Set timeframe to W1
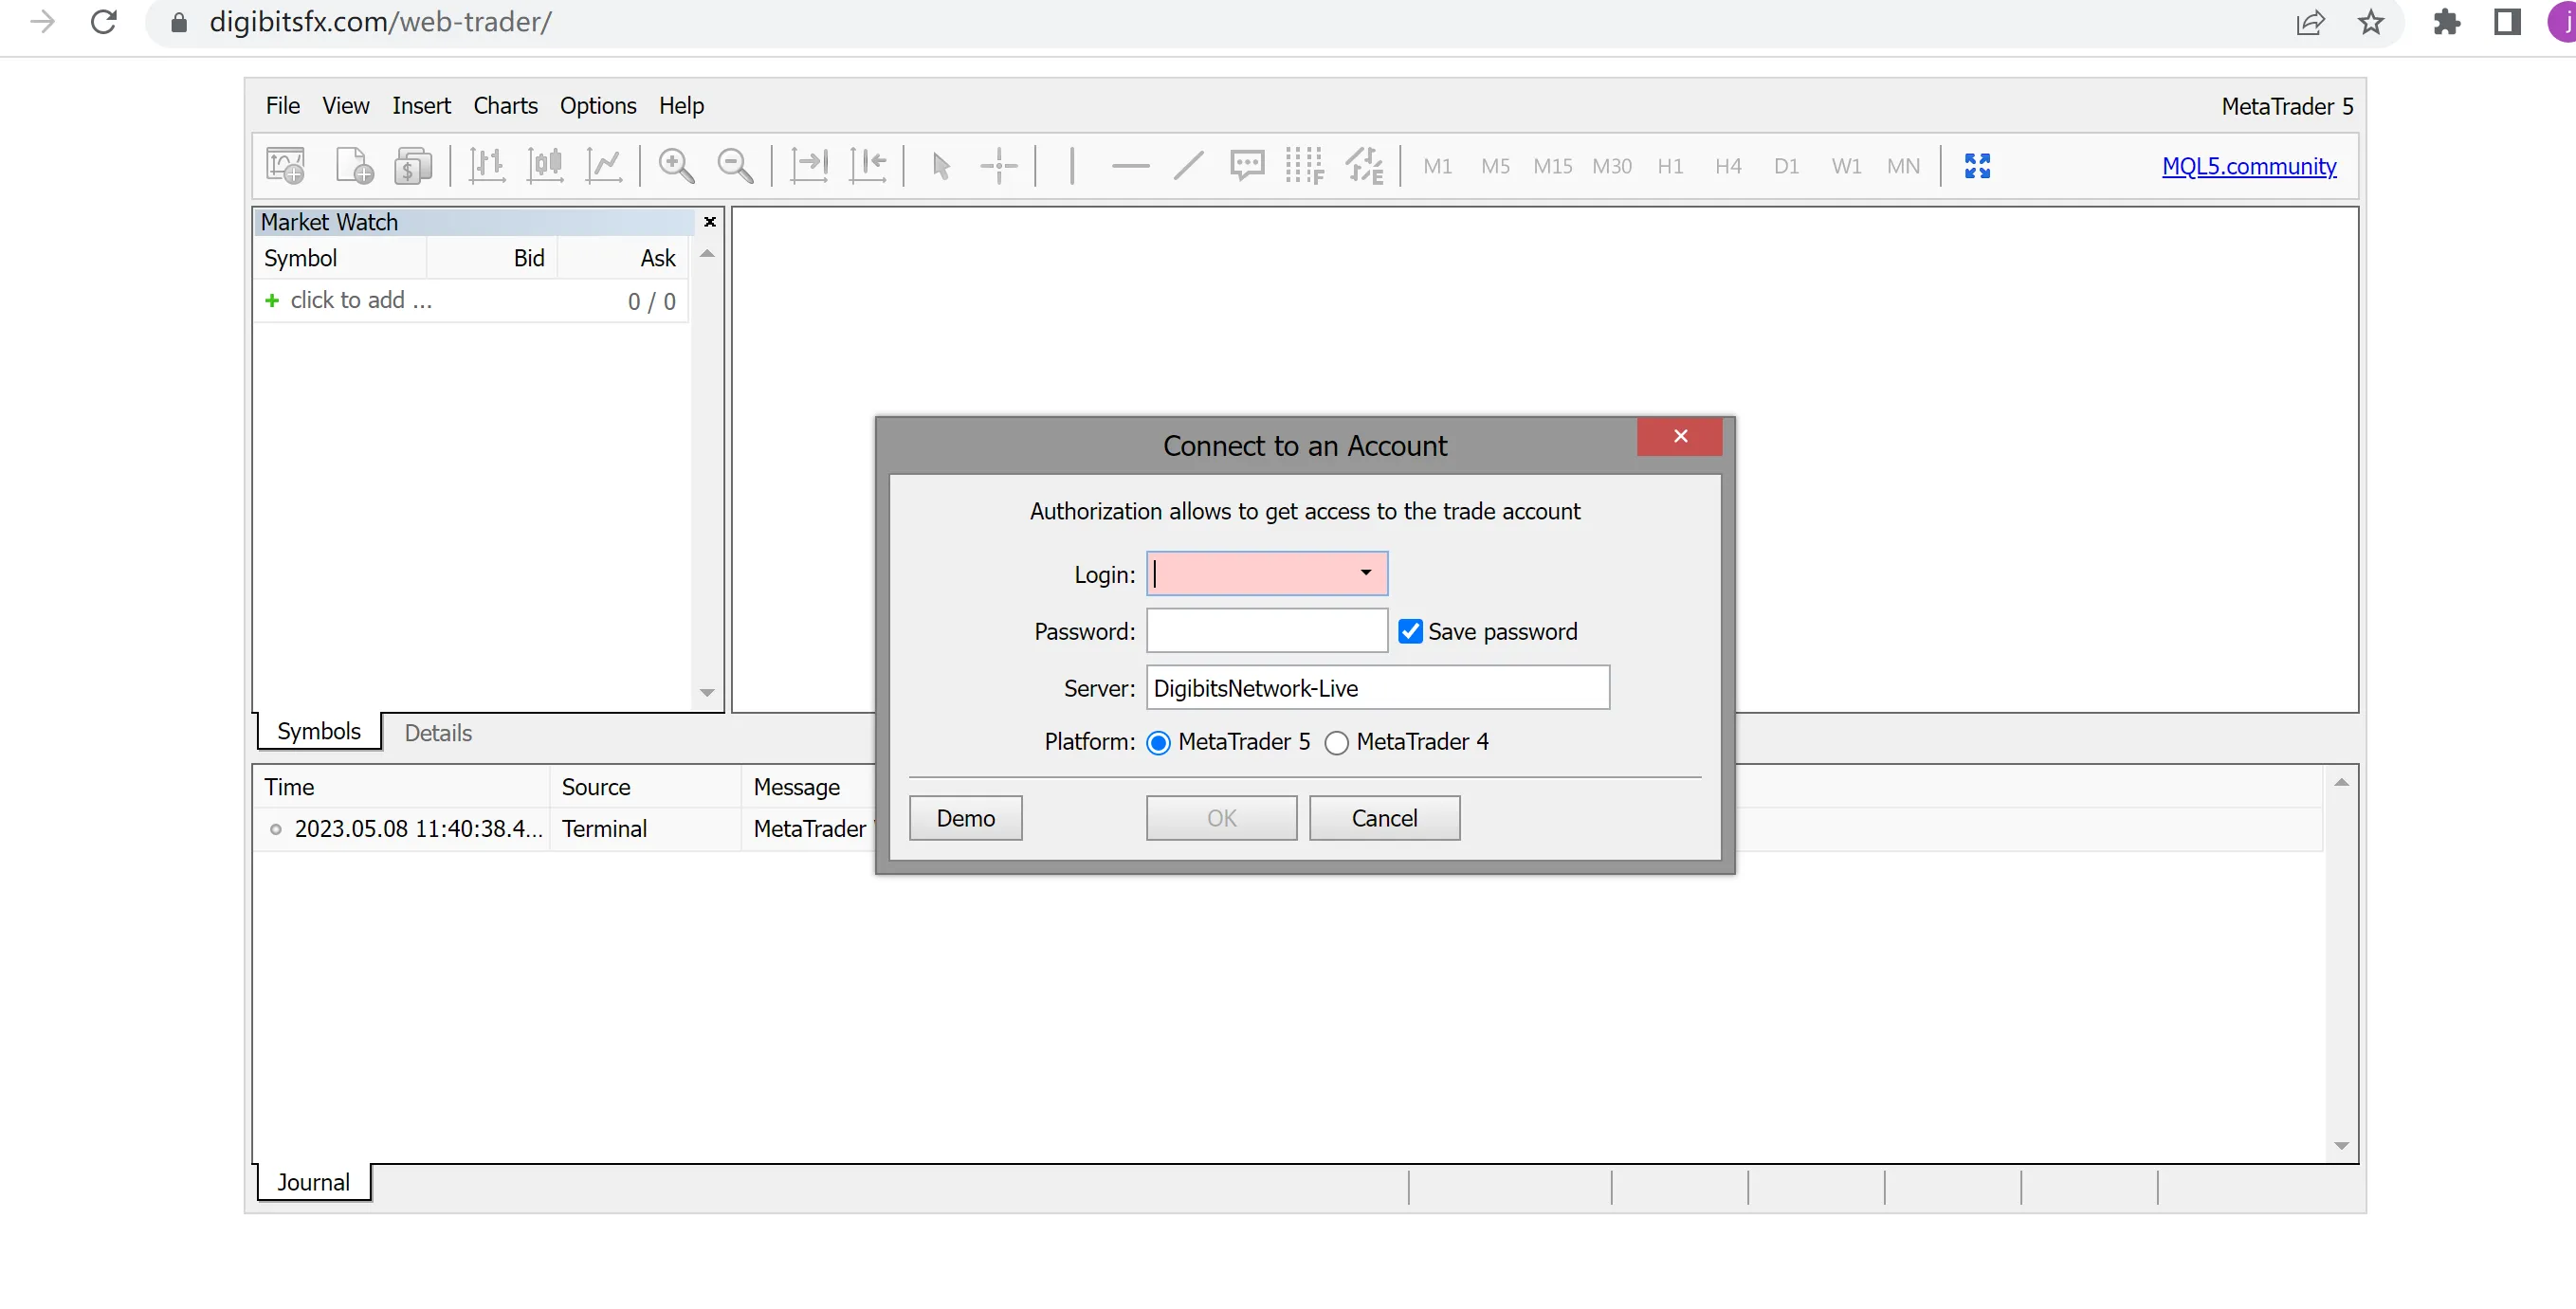 1846,166
